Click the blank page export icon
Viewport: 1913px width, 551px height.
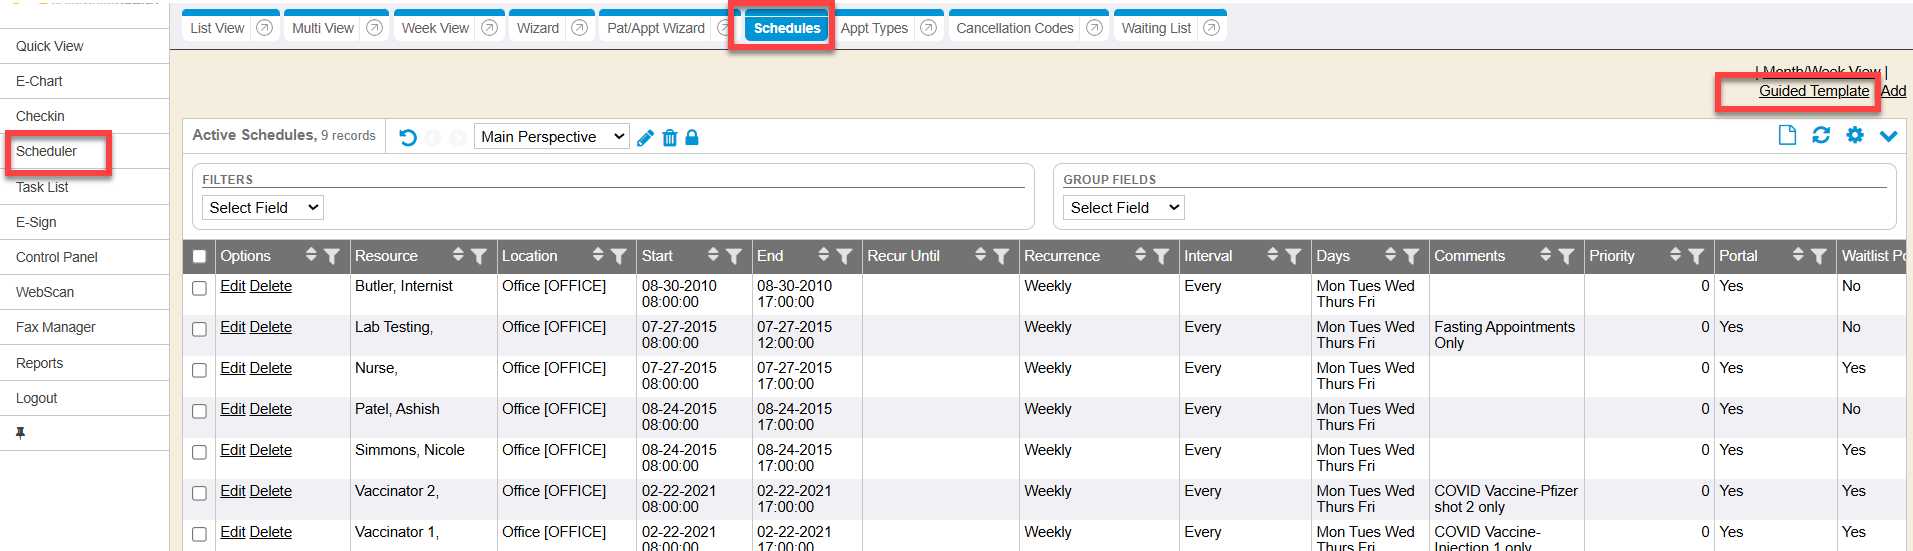point(1787,135)
